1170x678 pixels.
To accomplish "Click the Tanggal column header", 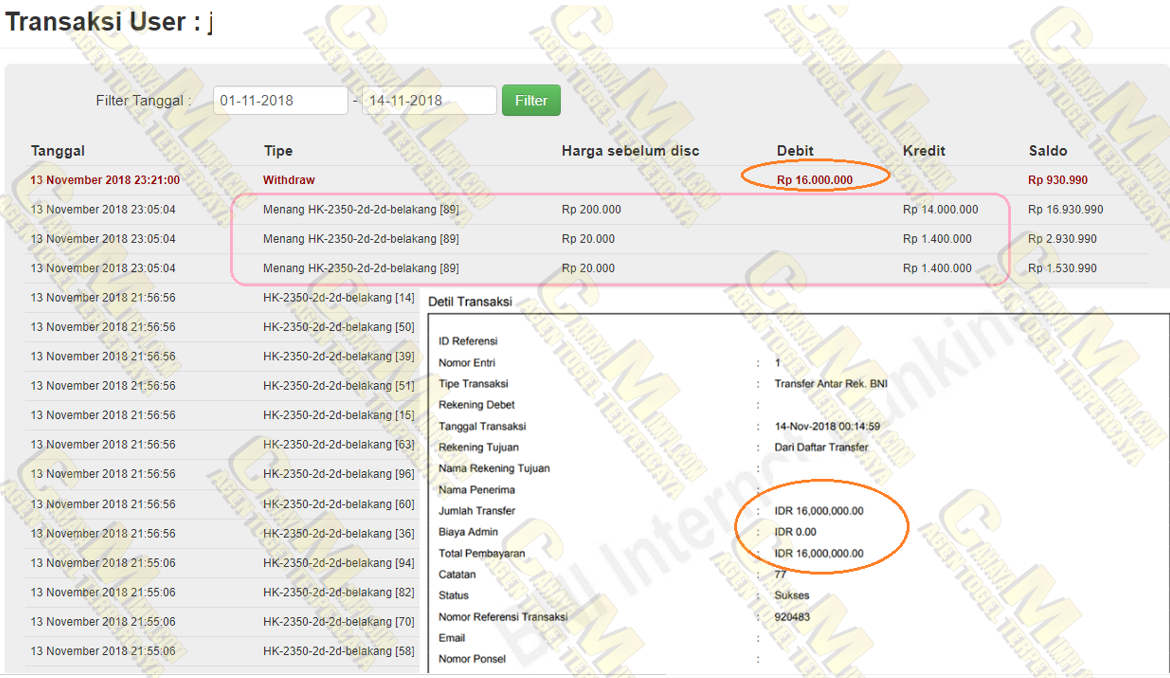I will [x=58, y=151].
